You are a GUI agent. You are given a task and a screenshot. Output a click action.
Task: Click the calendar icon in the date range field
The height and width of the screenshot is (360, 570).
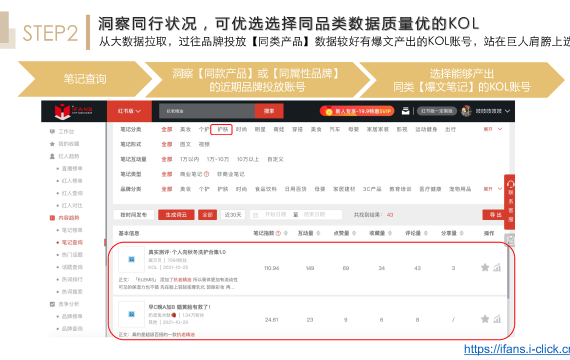[x=255, y=215]
